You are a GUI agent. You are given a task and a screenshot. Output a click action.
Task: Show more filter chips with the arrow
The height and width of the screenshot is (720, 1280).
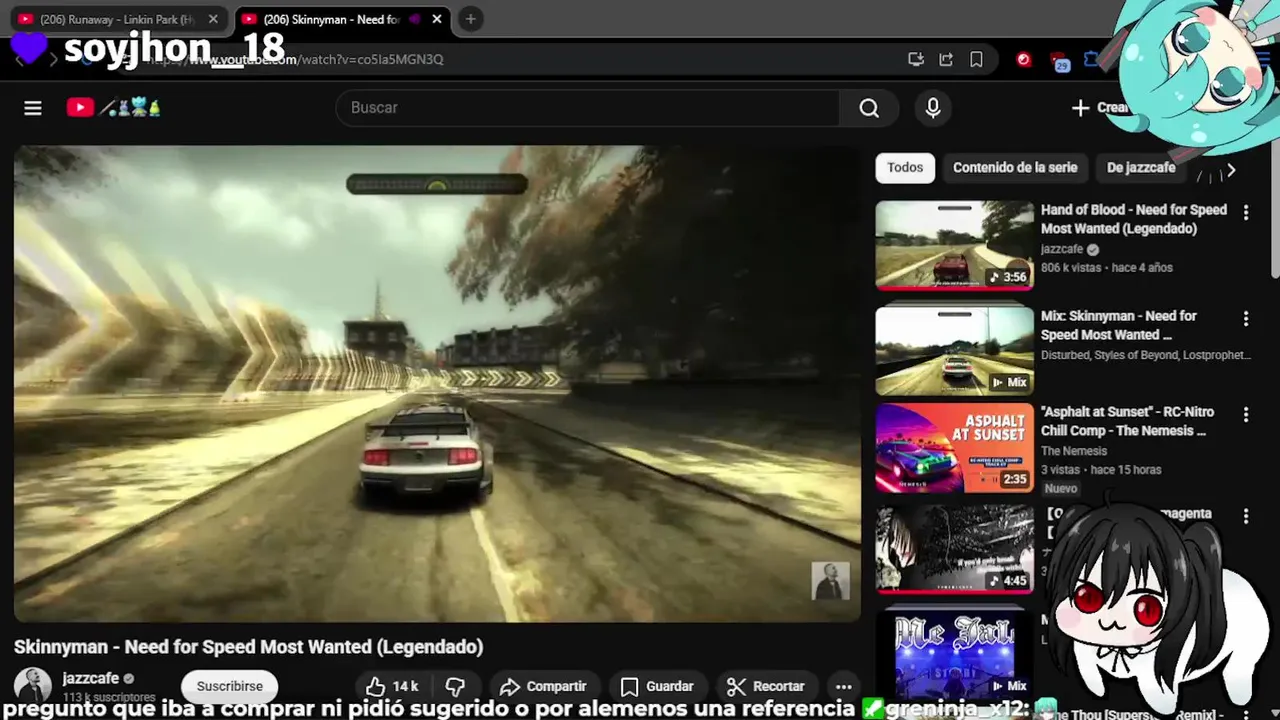1231,170
